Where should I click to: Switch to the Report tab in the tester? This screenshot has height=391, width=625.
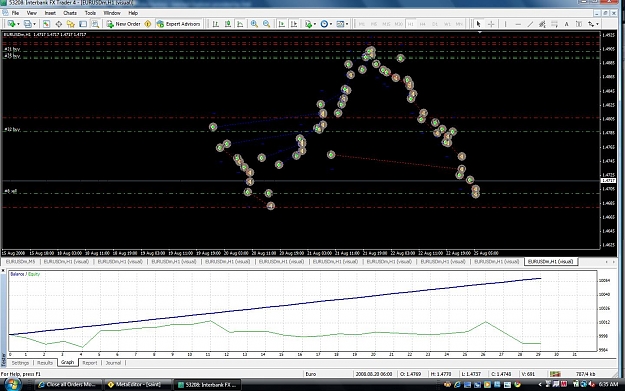coord(90,363)
